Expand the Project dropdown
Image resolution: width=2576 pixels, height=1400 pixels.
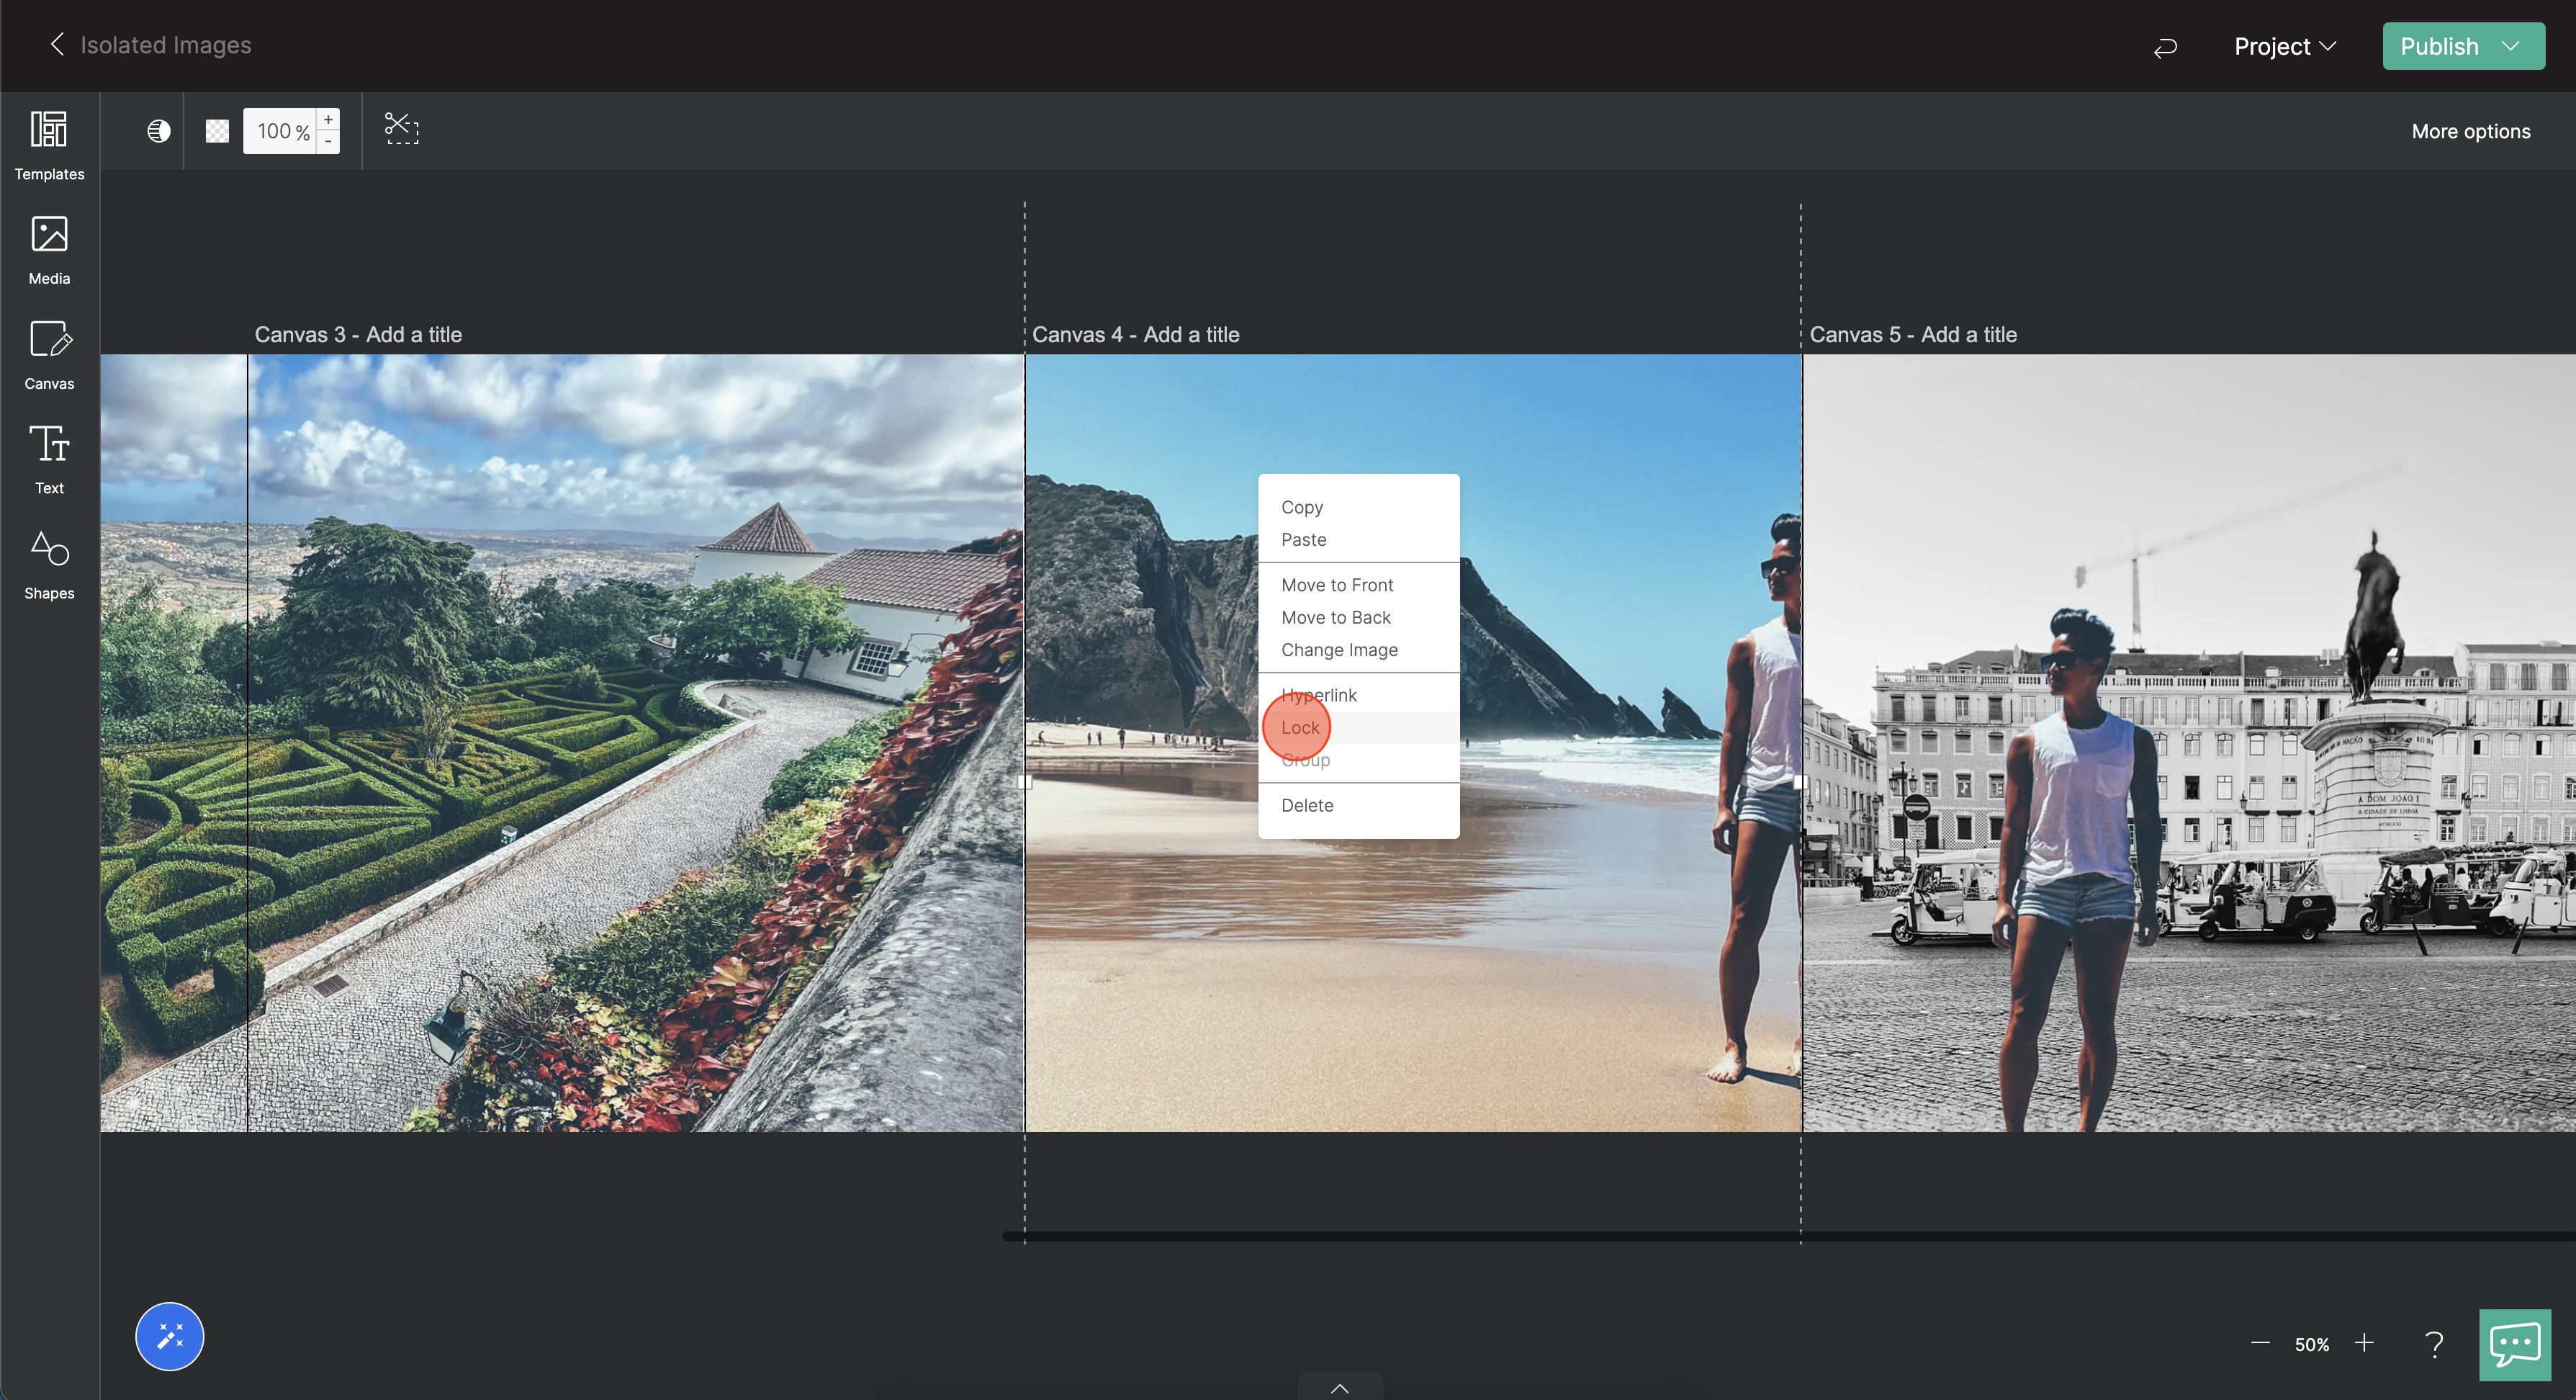pyautogui.click(x=2284, y=47)
